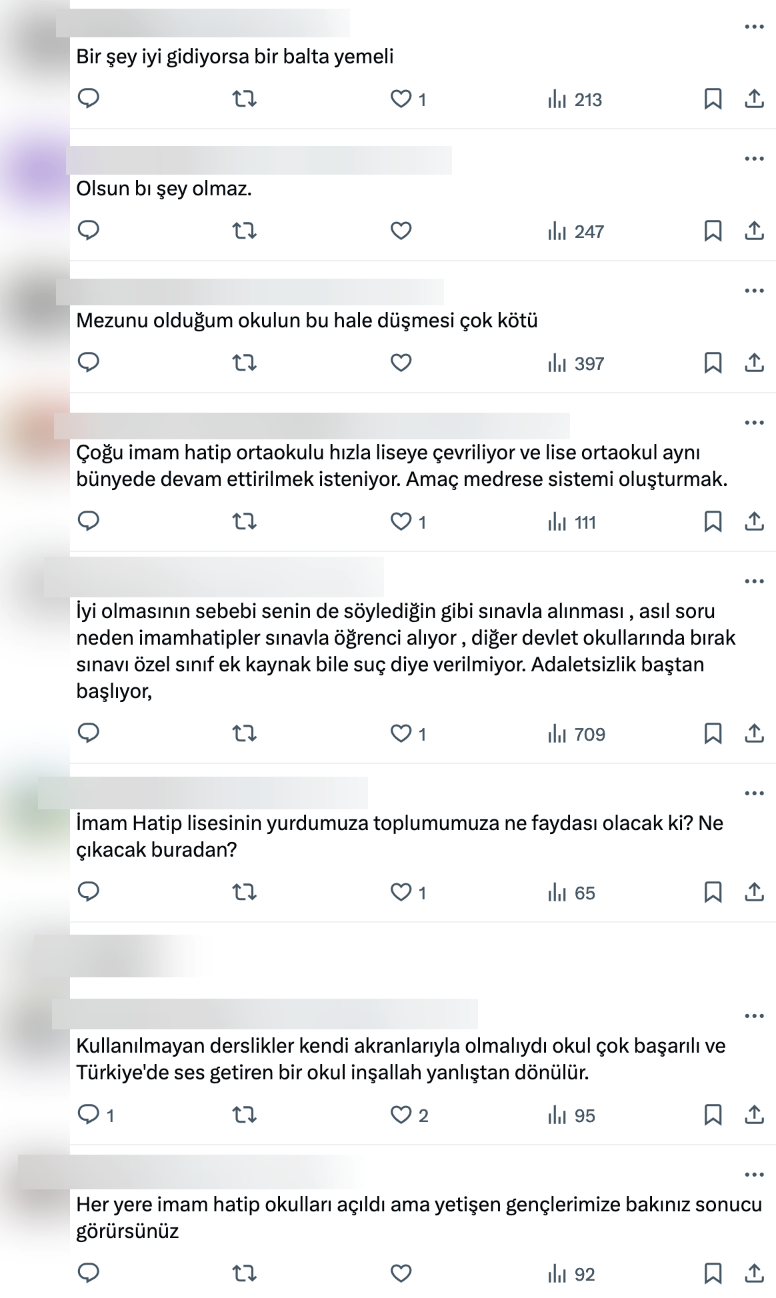
Task: Share the "Her yere imam hatip" tweet
Action: (x=756, y=1273)
